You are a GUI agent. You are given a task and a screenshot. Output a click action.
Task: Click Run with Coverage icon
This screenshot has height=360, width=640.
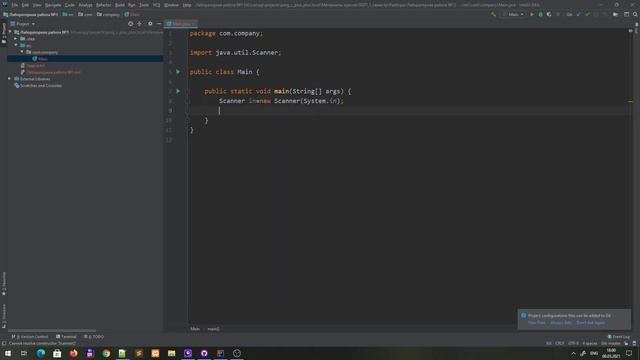click(549, 14)
